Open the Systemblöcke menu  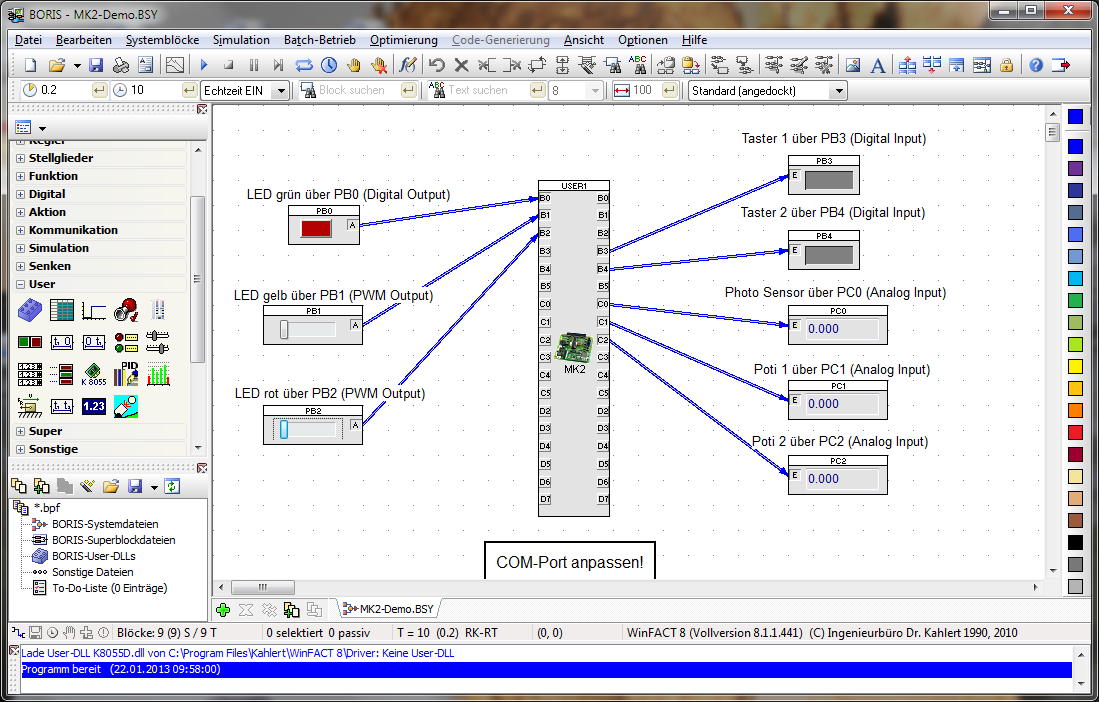162,40
